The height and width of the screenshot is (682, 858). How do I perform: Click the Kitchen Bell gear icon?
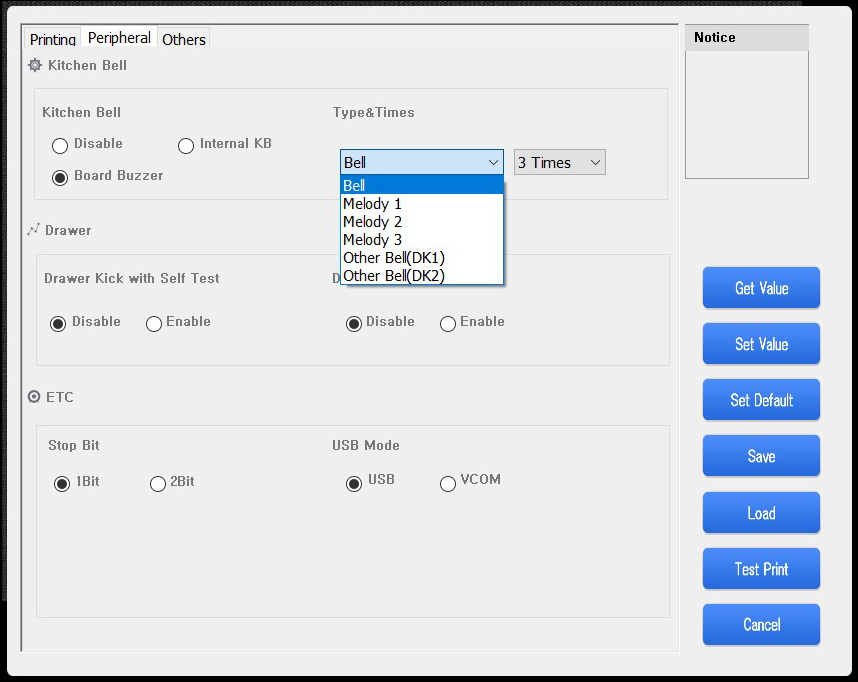(35, 65)
